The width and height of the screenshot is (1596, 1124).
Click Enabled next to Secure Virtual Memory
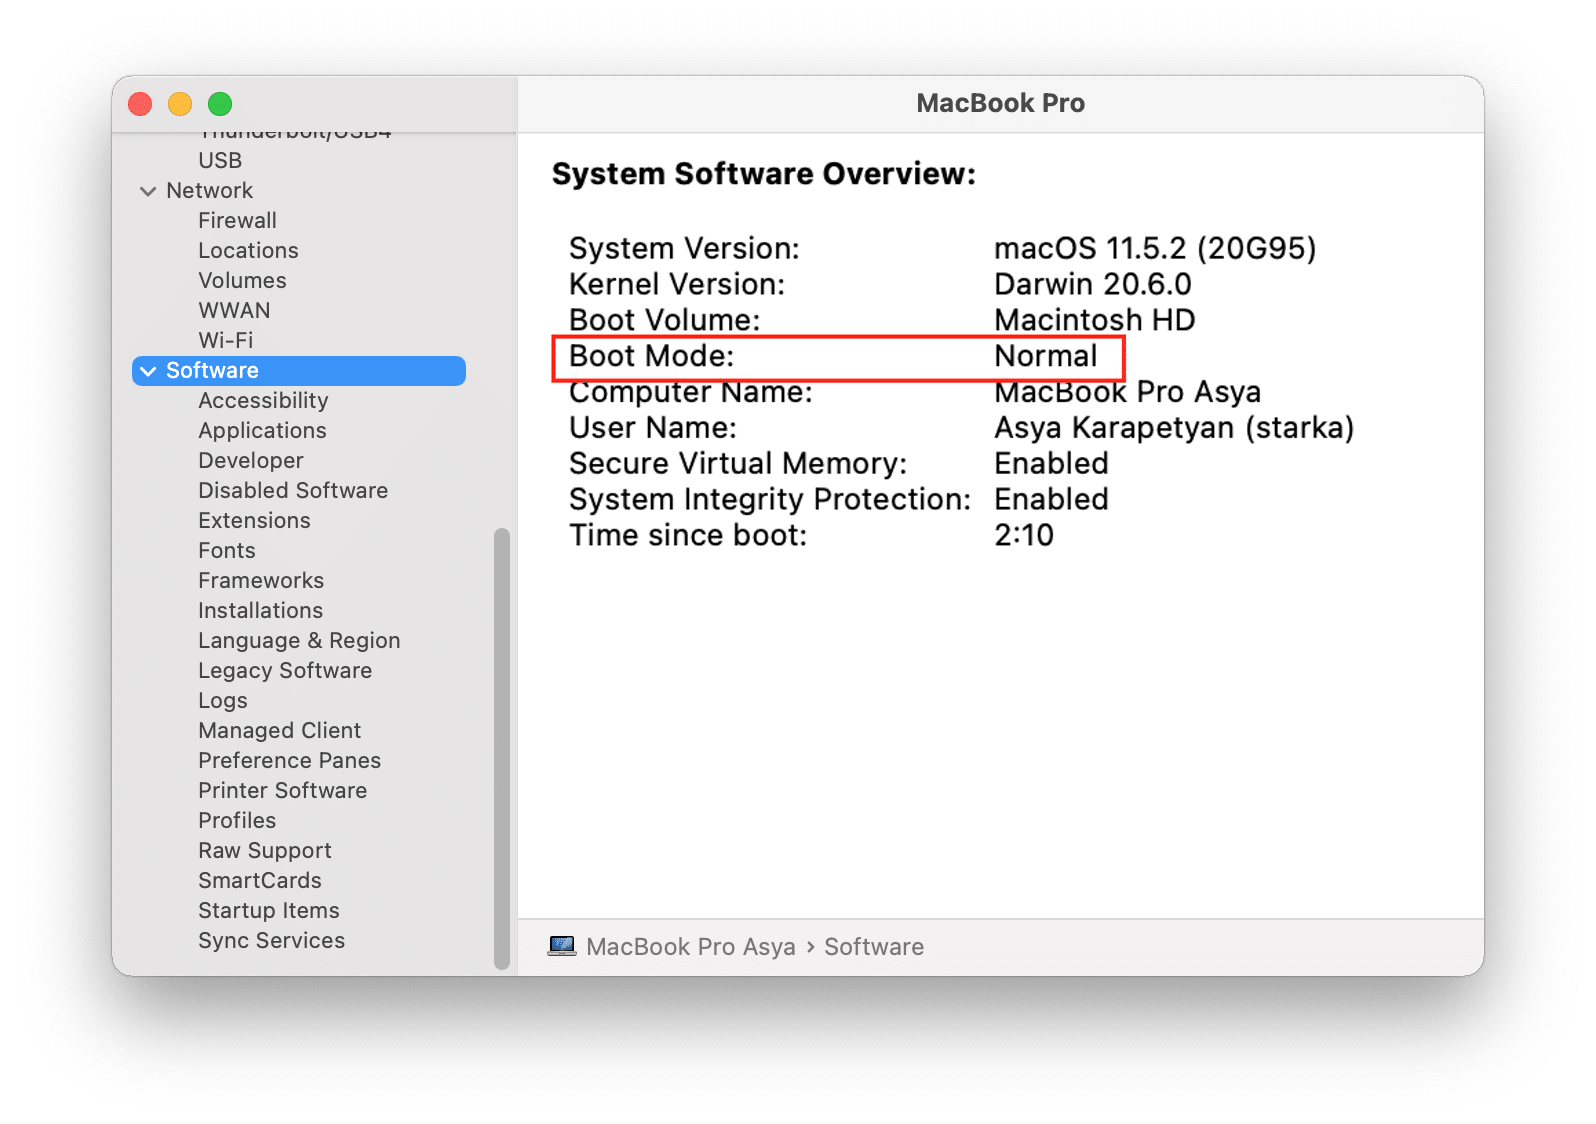[x=1051, y=464]
